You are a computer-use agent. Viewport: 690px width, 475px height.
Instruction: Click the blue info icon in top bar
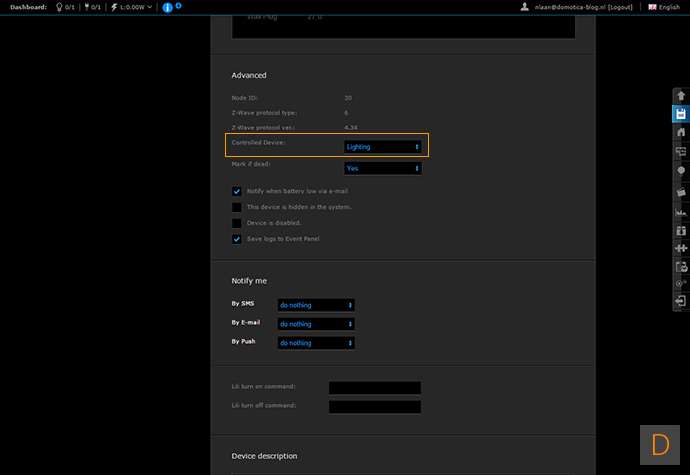[167, 7]
